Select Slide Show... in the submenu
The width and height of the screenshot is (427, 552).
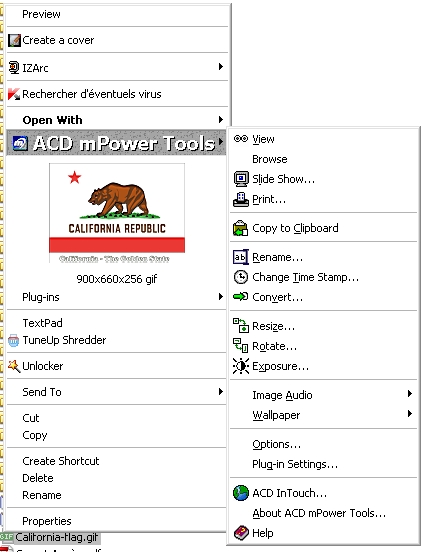[x=323, y=179]
